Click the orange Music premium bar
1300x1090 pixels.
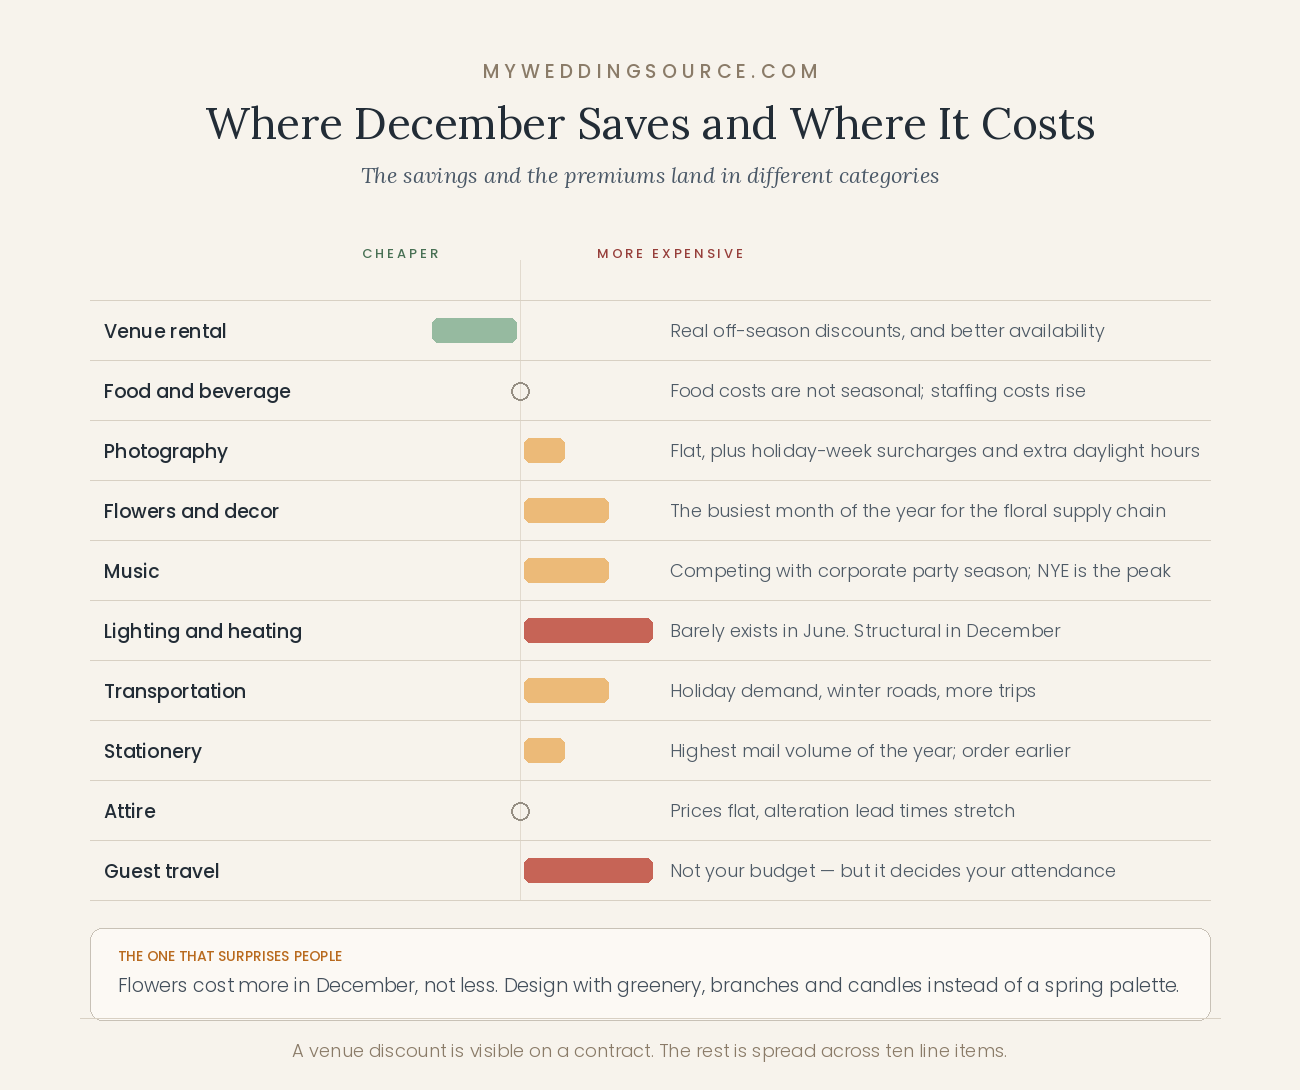click(x=566, y=570)
